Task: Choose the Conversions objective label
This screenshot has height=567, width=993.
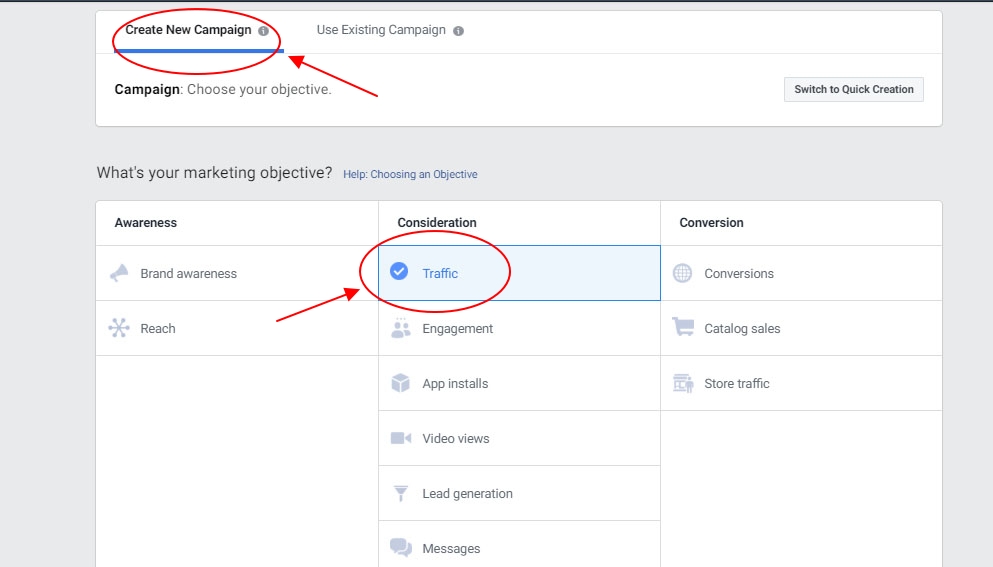Action: (x=739, y=273)
